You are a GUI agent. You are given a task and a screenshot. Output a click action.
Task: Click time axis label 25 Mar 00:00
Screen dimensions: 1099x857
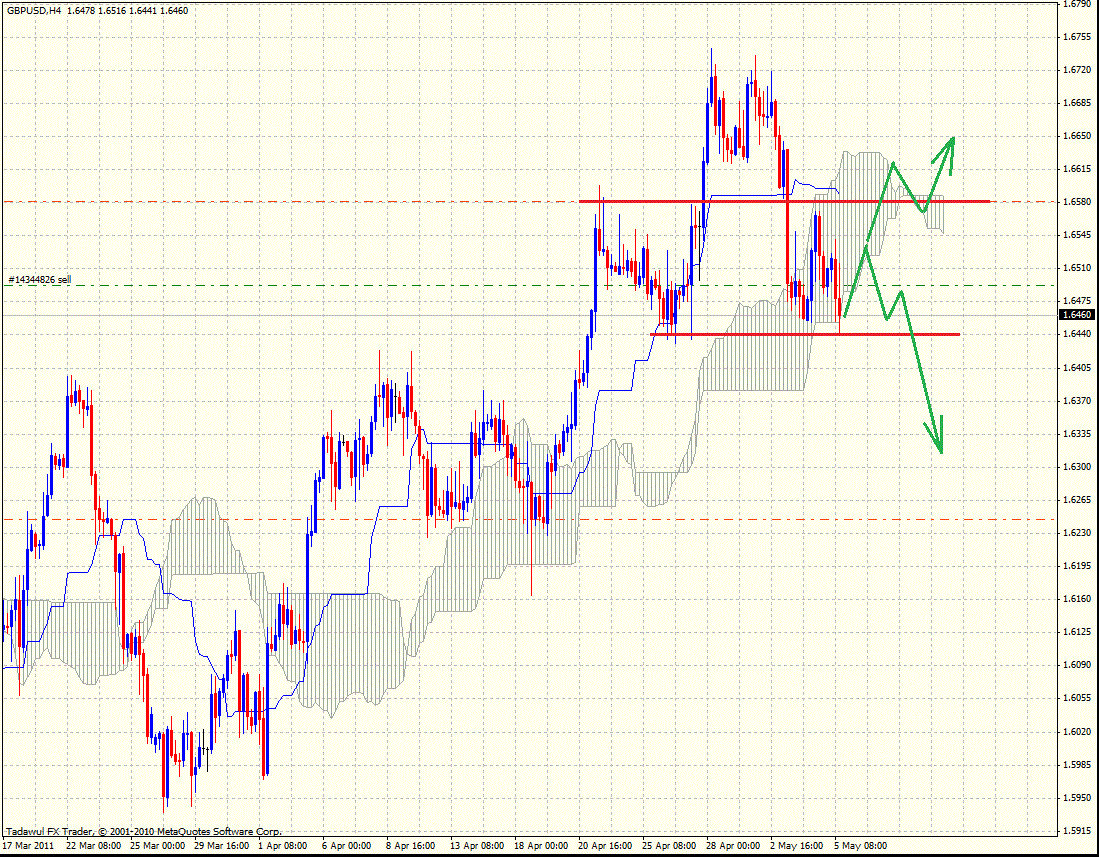pyautogui.click(x=158, y=846)
